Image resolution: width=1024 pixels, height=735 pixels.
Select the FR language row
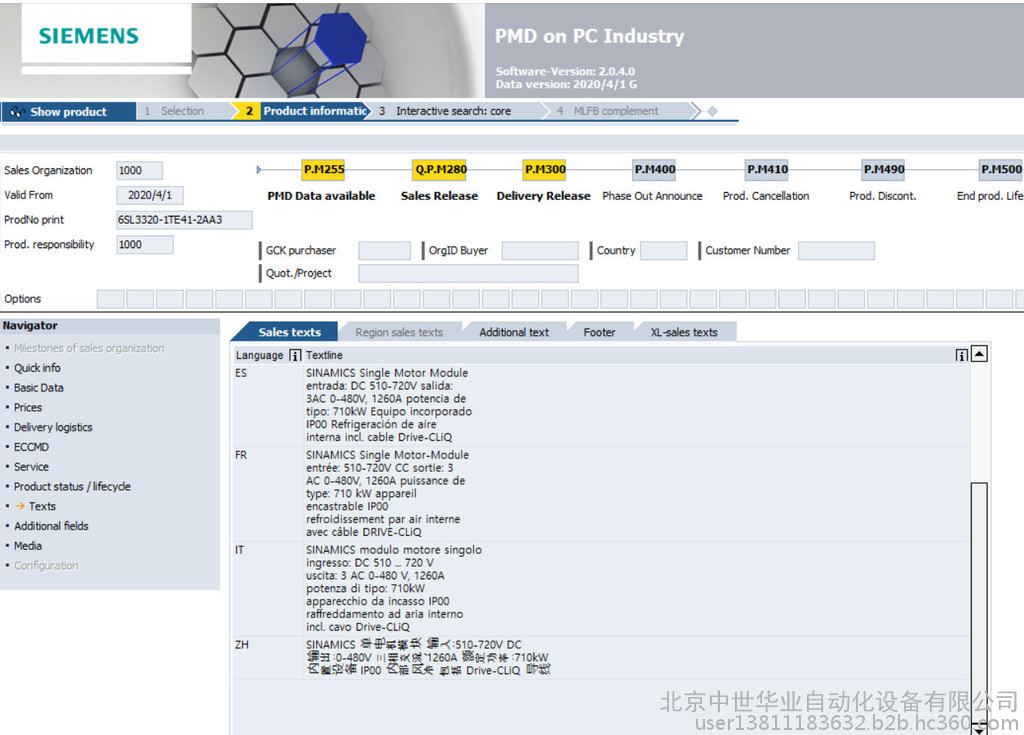point(601,493)
